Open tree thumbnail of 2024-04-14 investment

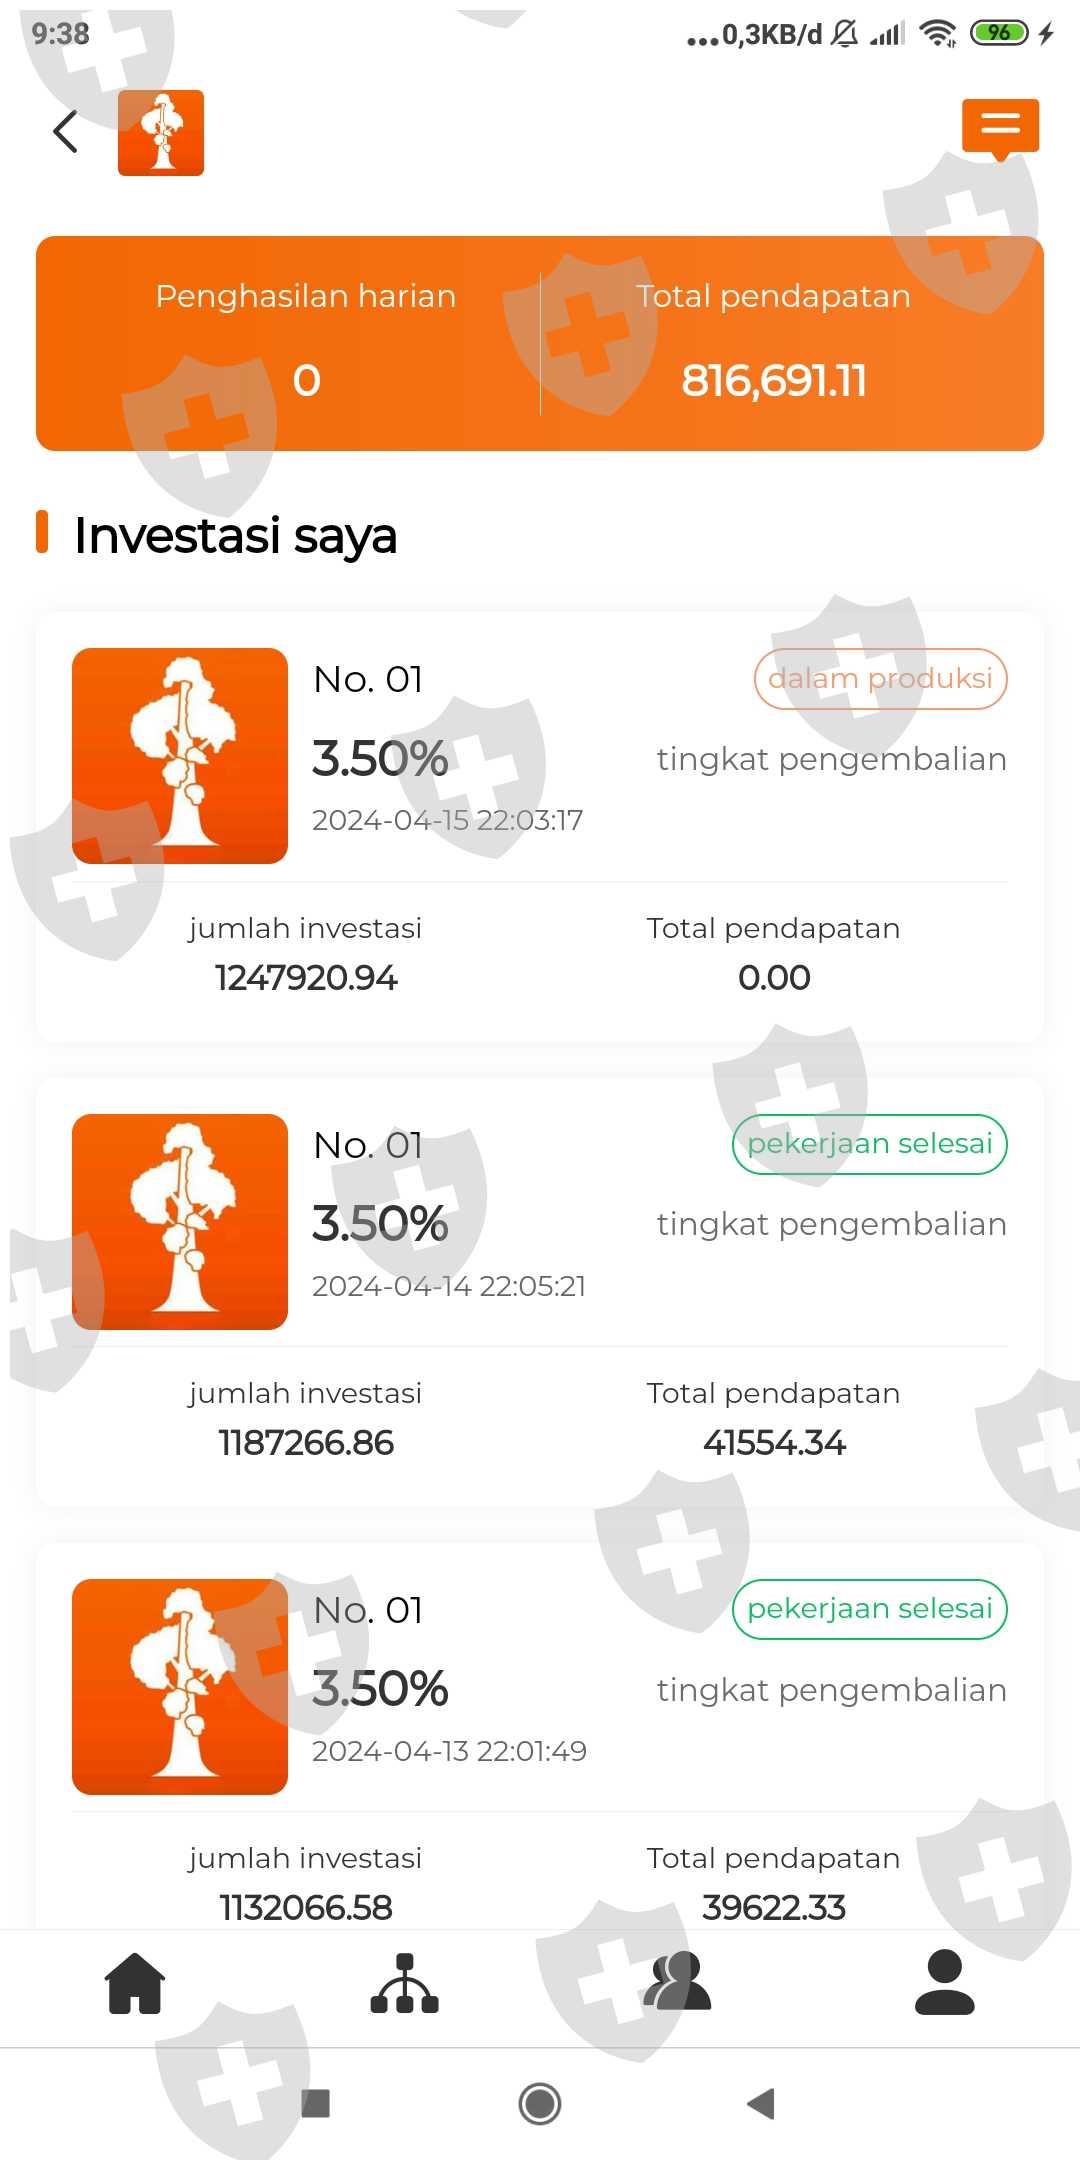(x=180, y=1222)
